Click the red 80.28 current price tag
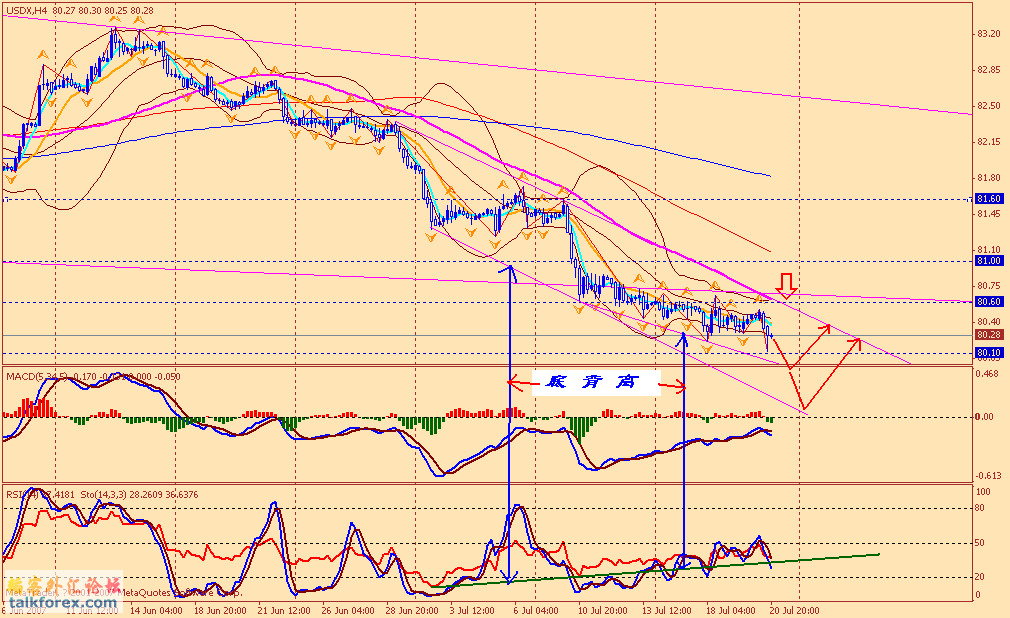This screenshot has width=1010, height=618. [989, 334]
